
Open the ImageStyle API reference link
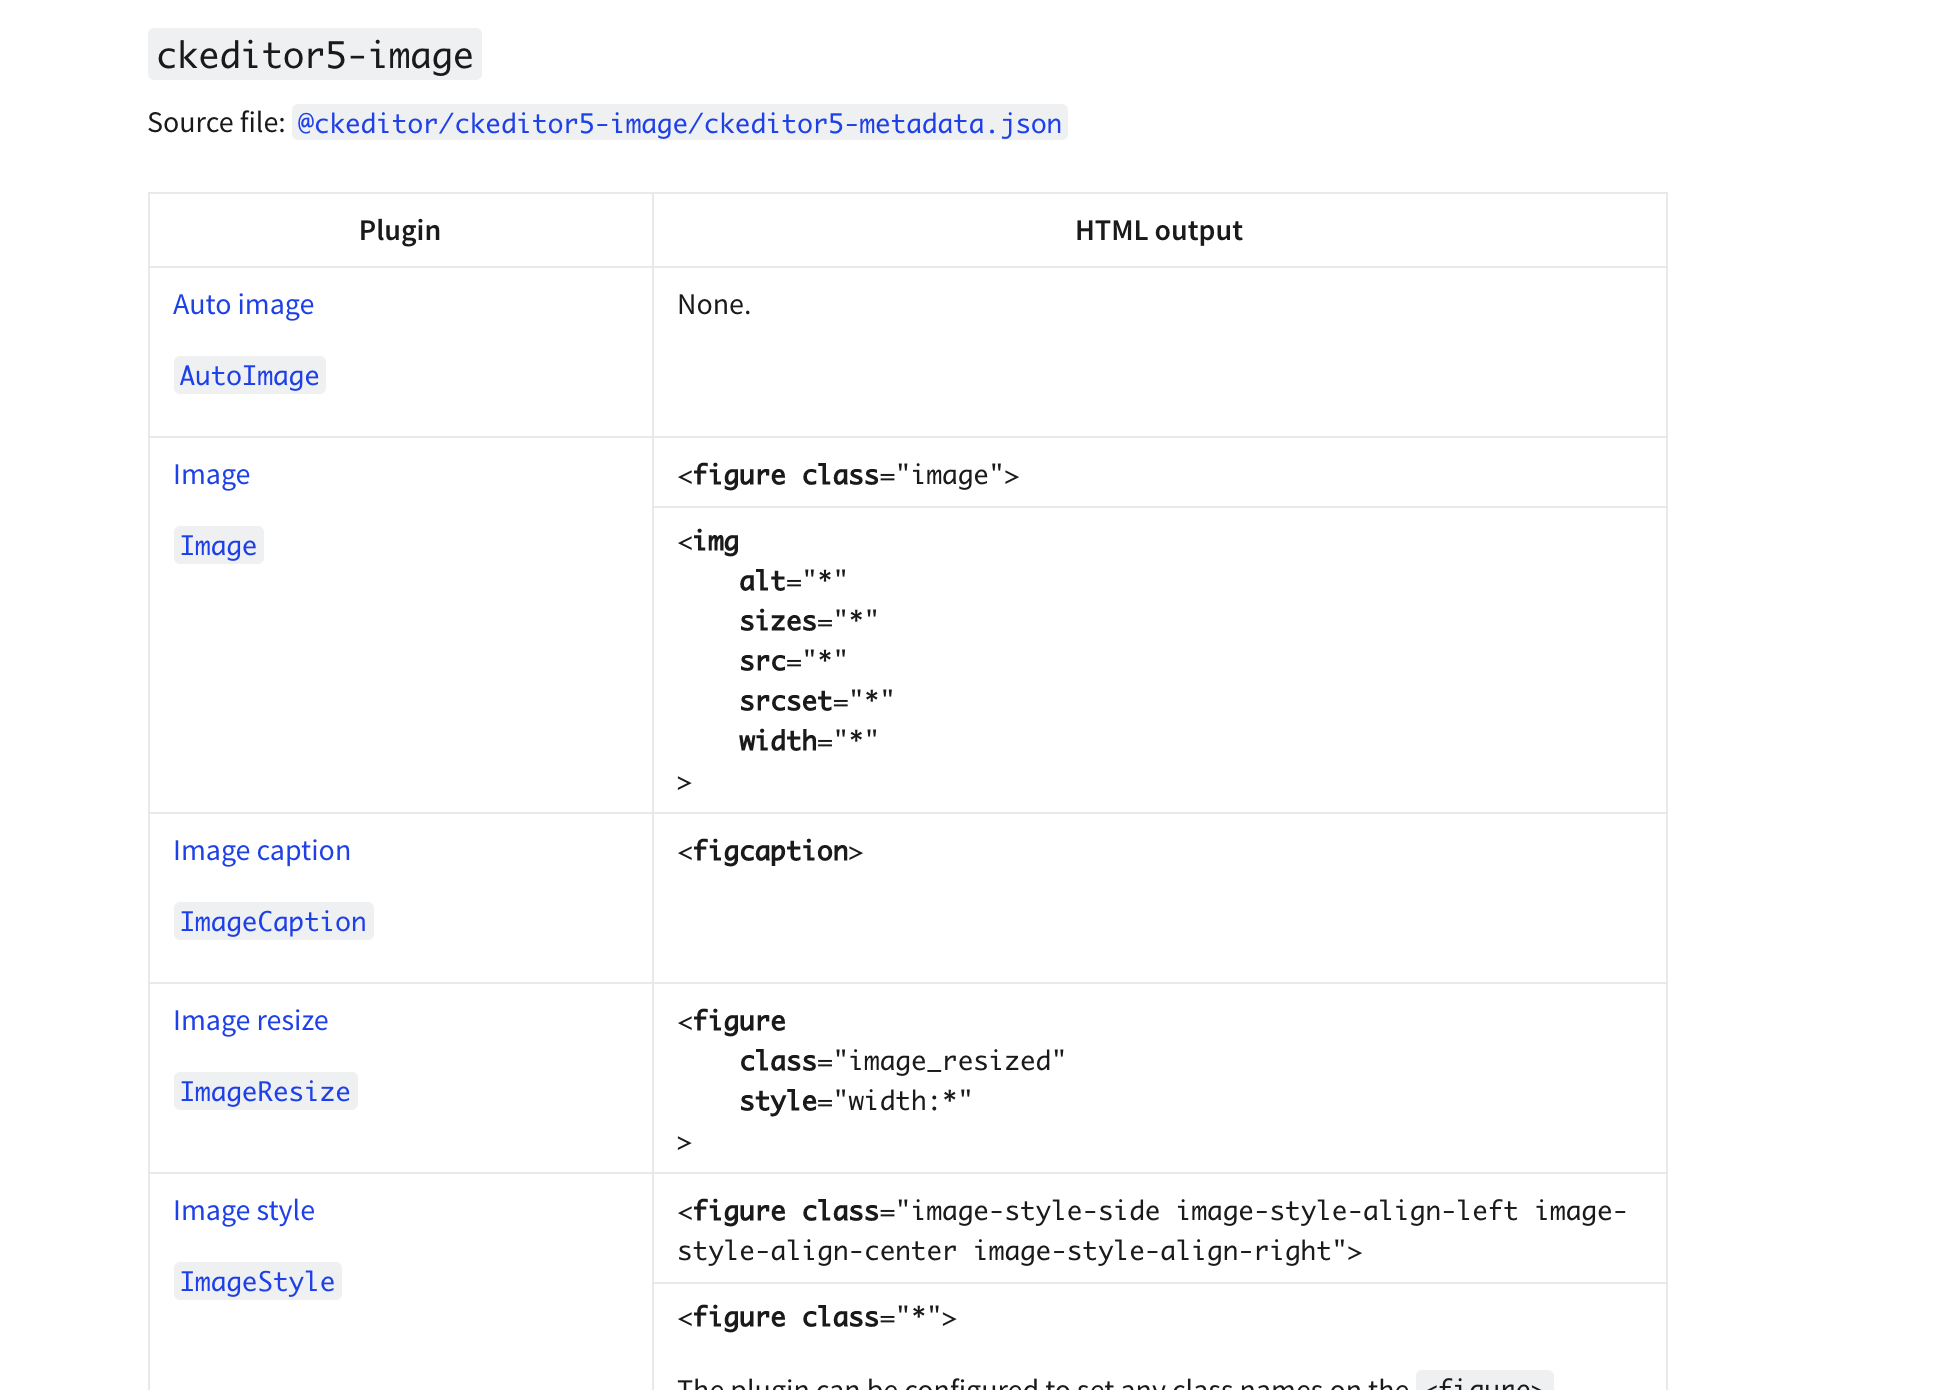[x=257, y=1281]
